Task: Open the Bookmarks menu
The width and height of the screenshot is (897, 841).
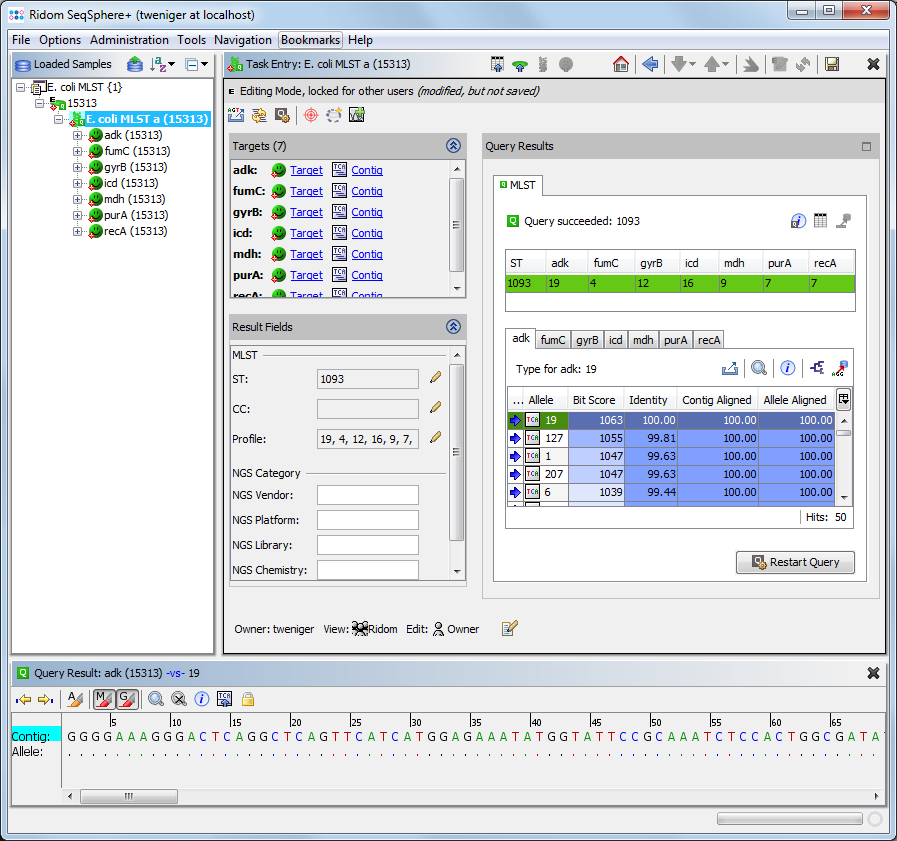Action: pos(310,40)
